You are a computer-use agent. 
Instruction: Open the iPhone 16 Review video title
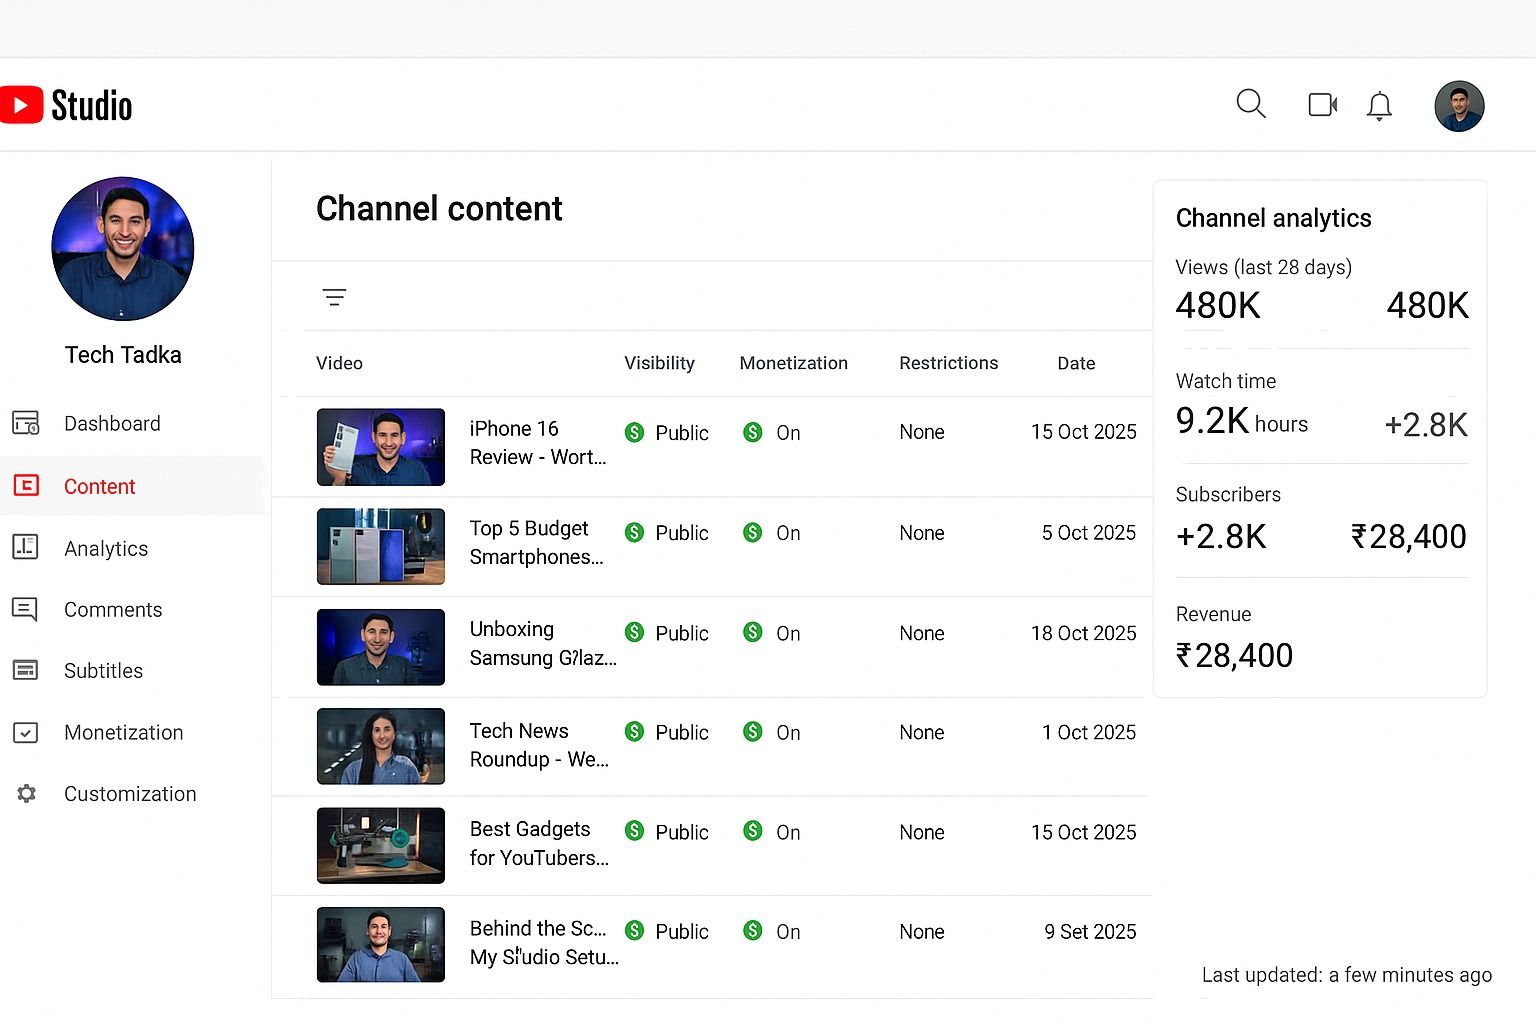(x=537, y=442)
